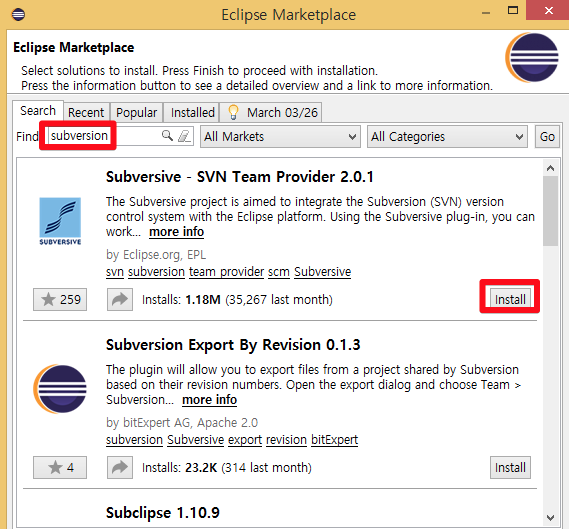Favorite Subversion Export with the 4 star button

coord(60,468)
